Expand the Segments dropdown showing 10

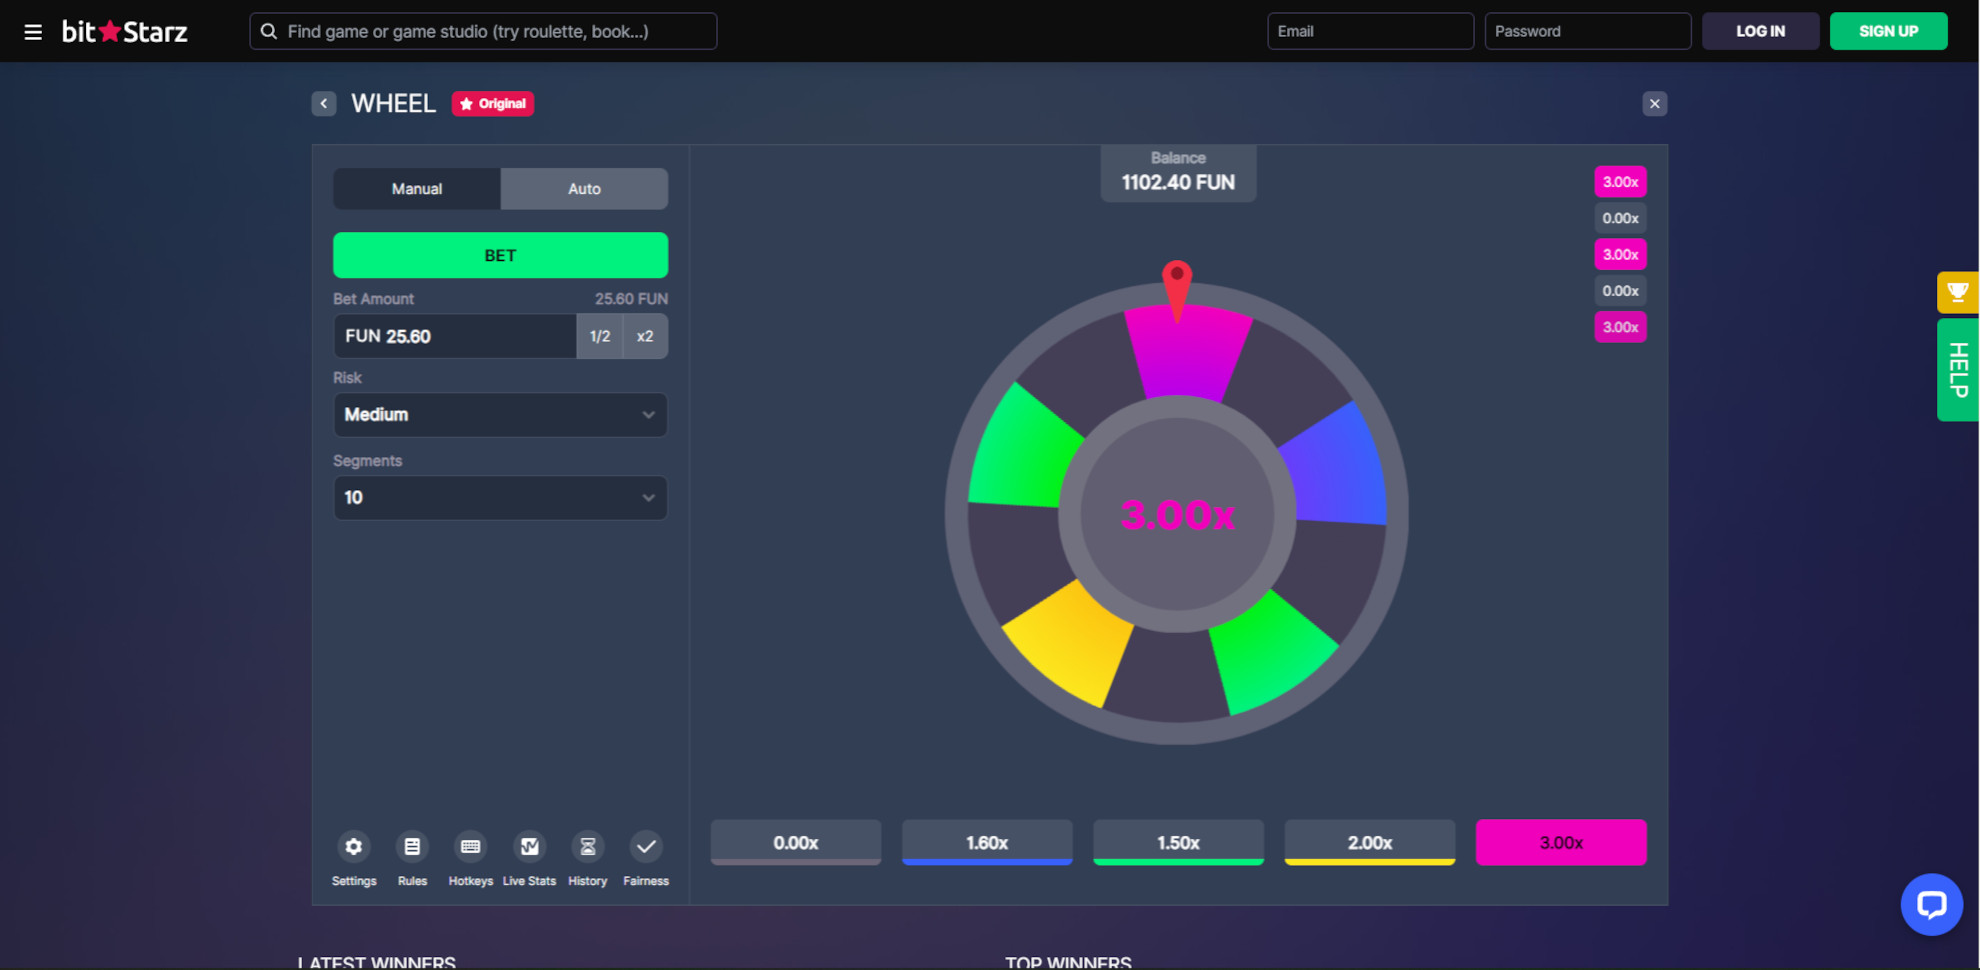(500, 498)
